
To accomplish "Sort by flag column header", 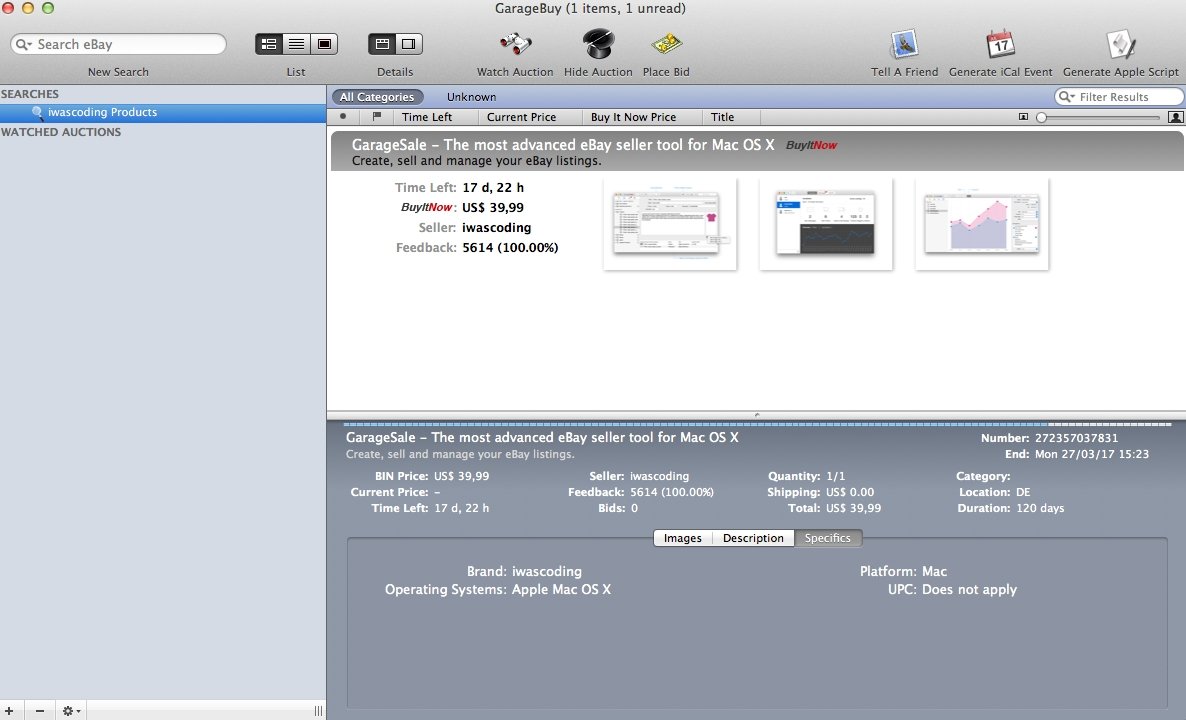I will 377,116.
